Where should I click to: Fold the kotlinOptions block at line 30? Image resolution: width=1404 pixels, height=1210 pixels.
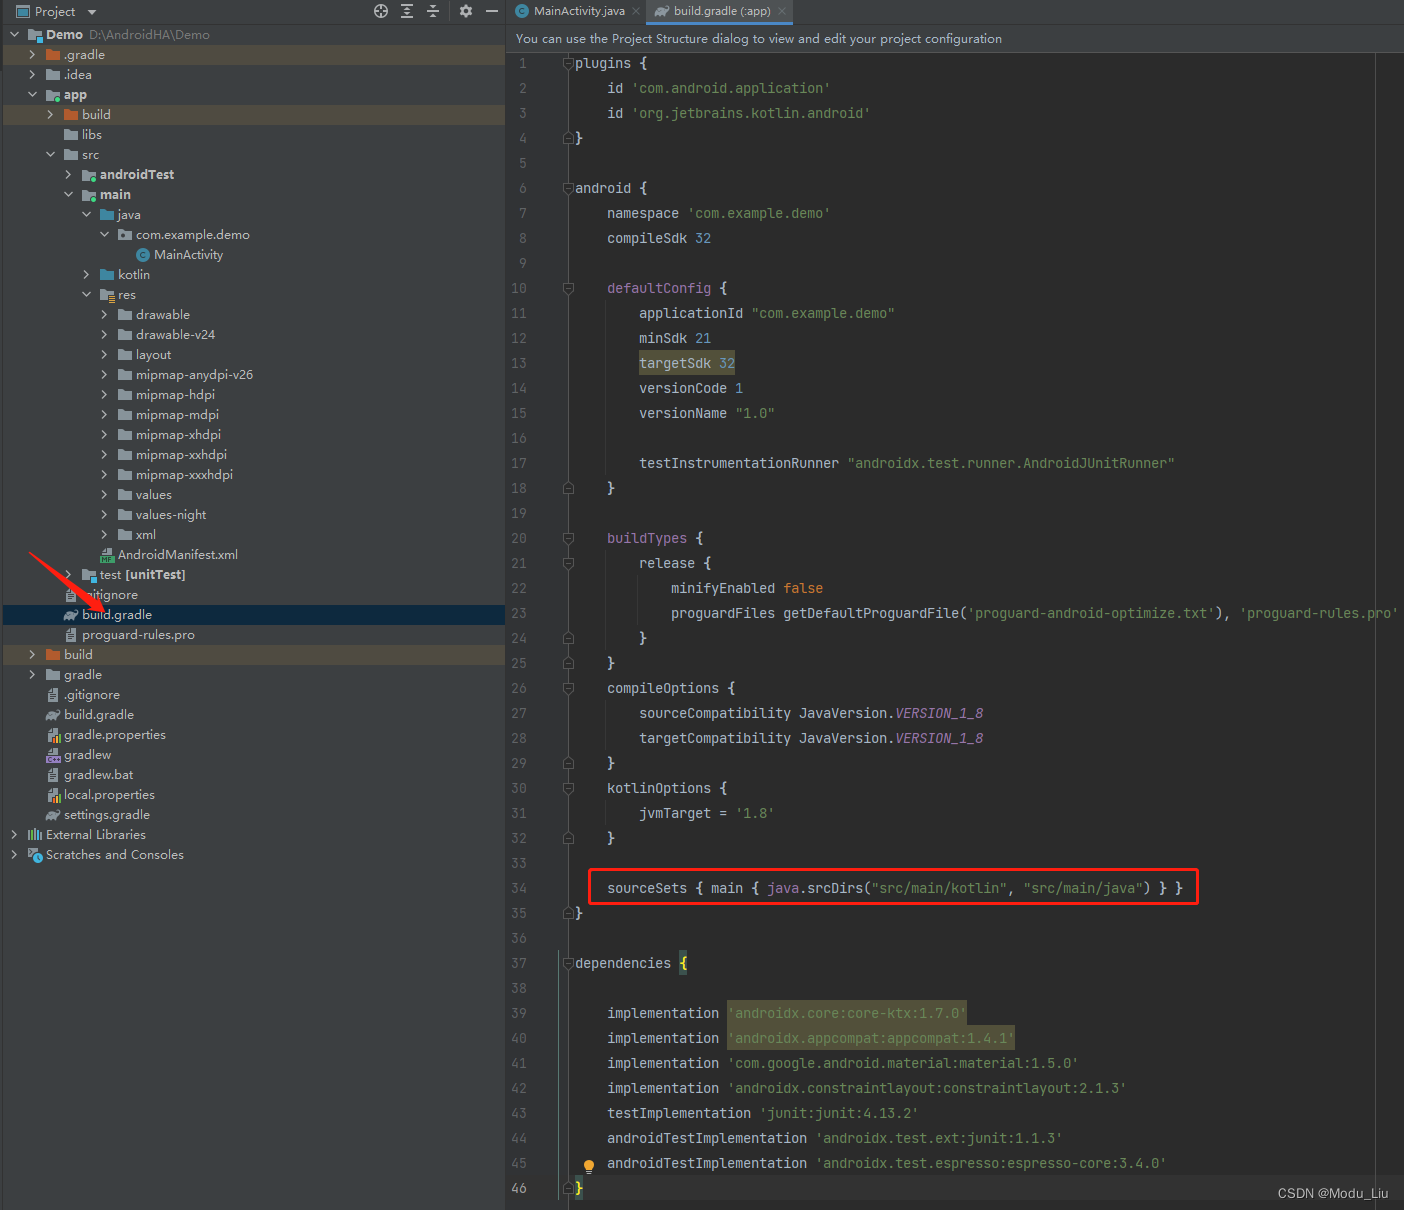(x=568, y=788)
